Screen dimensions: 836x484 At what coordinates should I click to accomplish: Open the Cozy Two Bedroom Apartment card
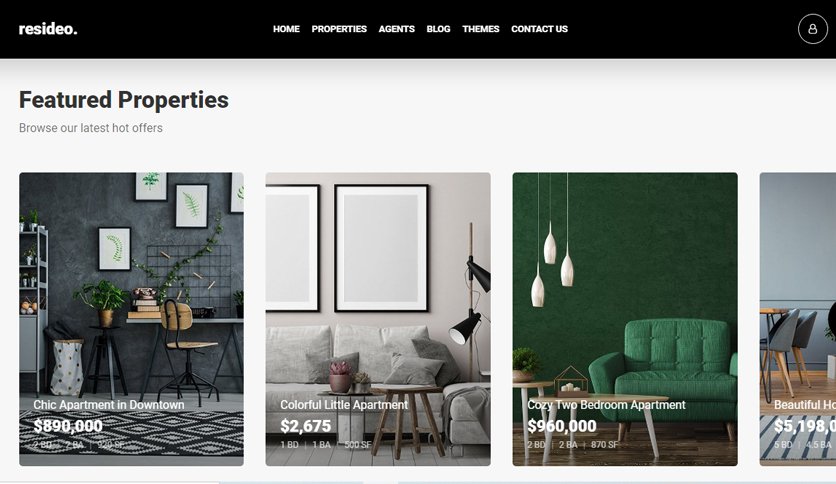pyautogui.click(x=625, y=319)
